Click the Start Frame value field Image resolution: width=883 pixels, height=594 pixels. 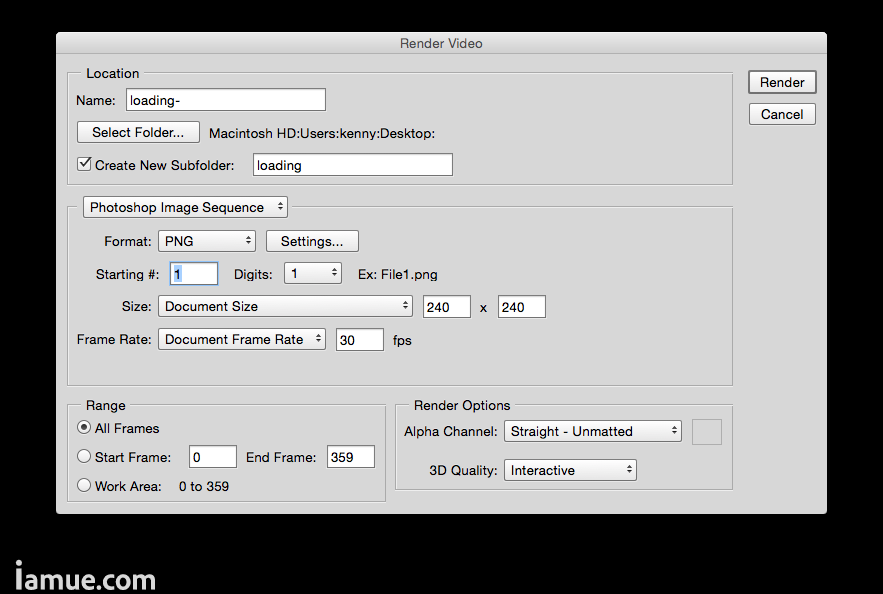pos(213,457)
